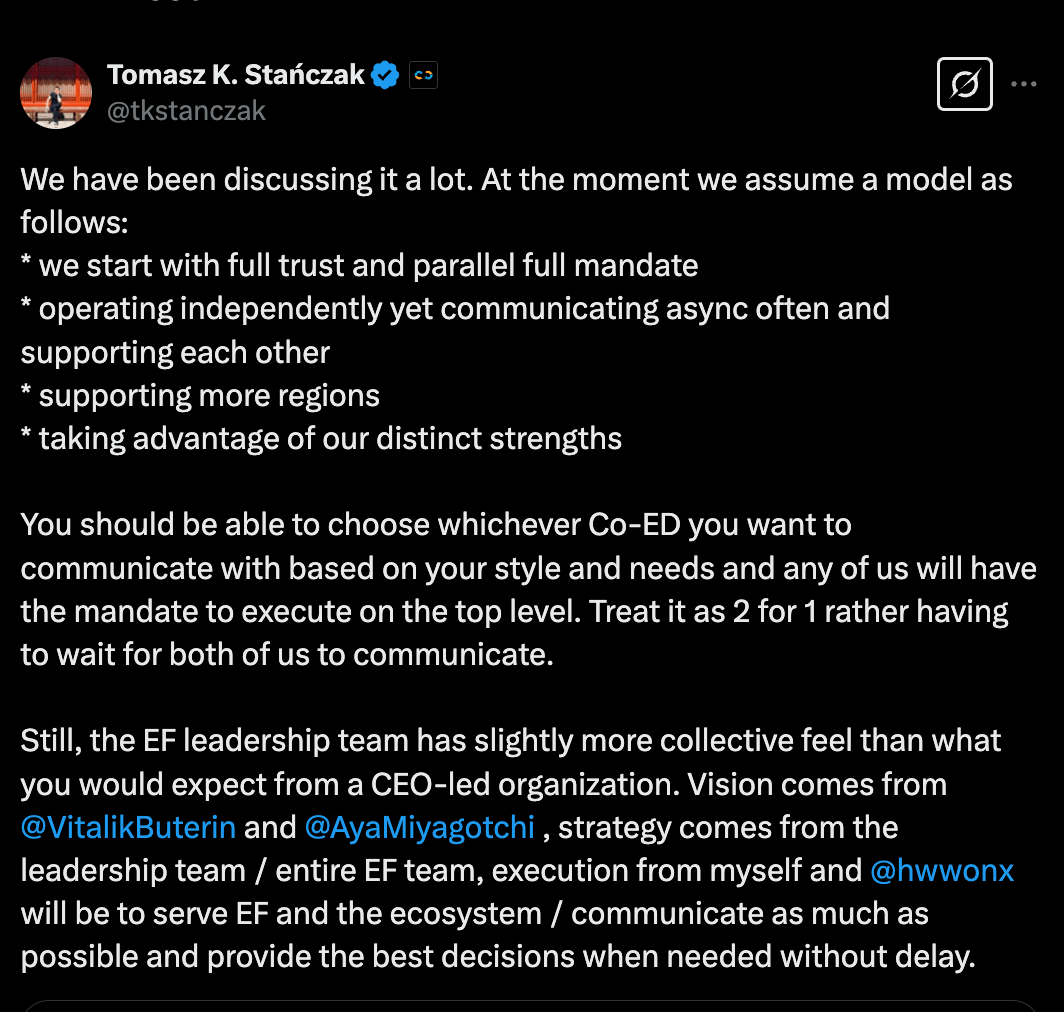This screenshot has width=1064, height=1012.
Task: Click the affiliation badge beside the name
Action: coord(423,75)
